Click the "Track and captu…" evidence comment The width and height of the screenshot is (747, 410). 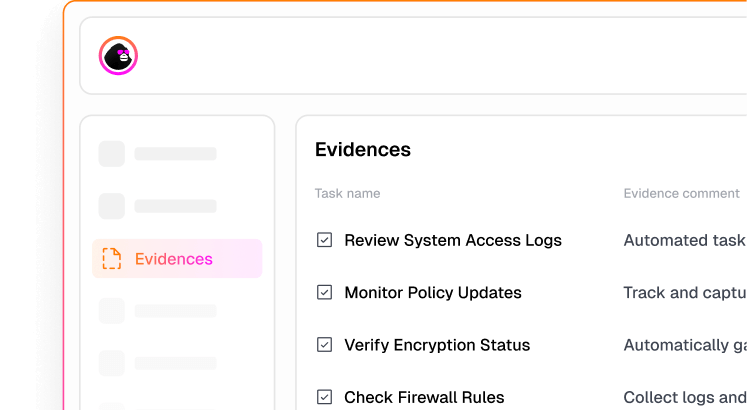(684, 293)
